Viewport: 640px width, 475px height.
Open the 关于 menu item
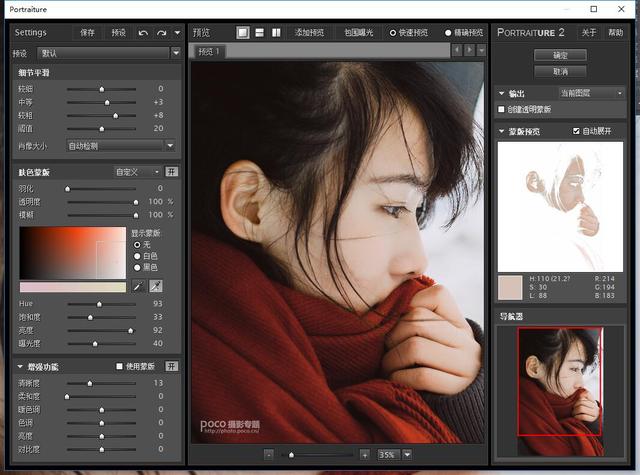tap(589, 33)
